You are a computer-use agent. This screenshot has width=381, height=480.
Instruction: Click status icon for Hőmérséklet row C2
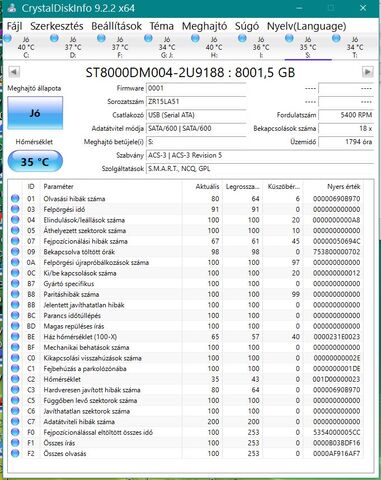pos(15,379)
